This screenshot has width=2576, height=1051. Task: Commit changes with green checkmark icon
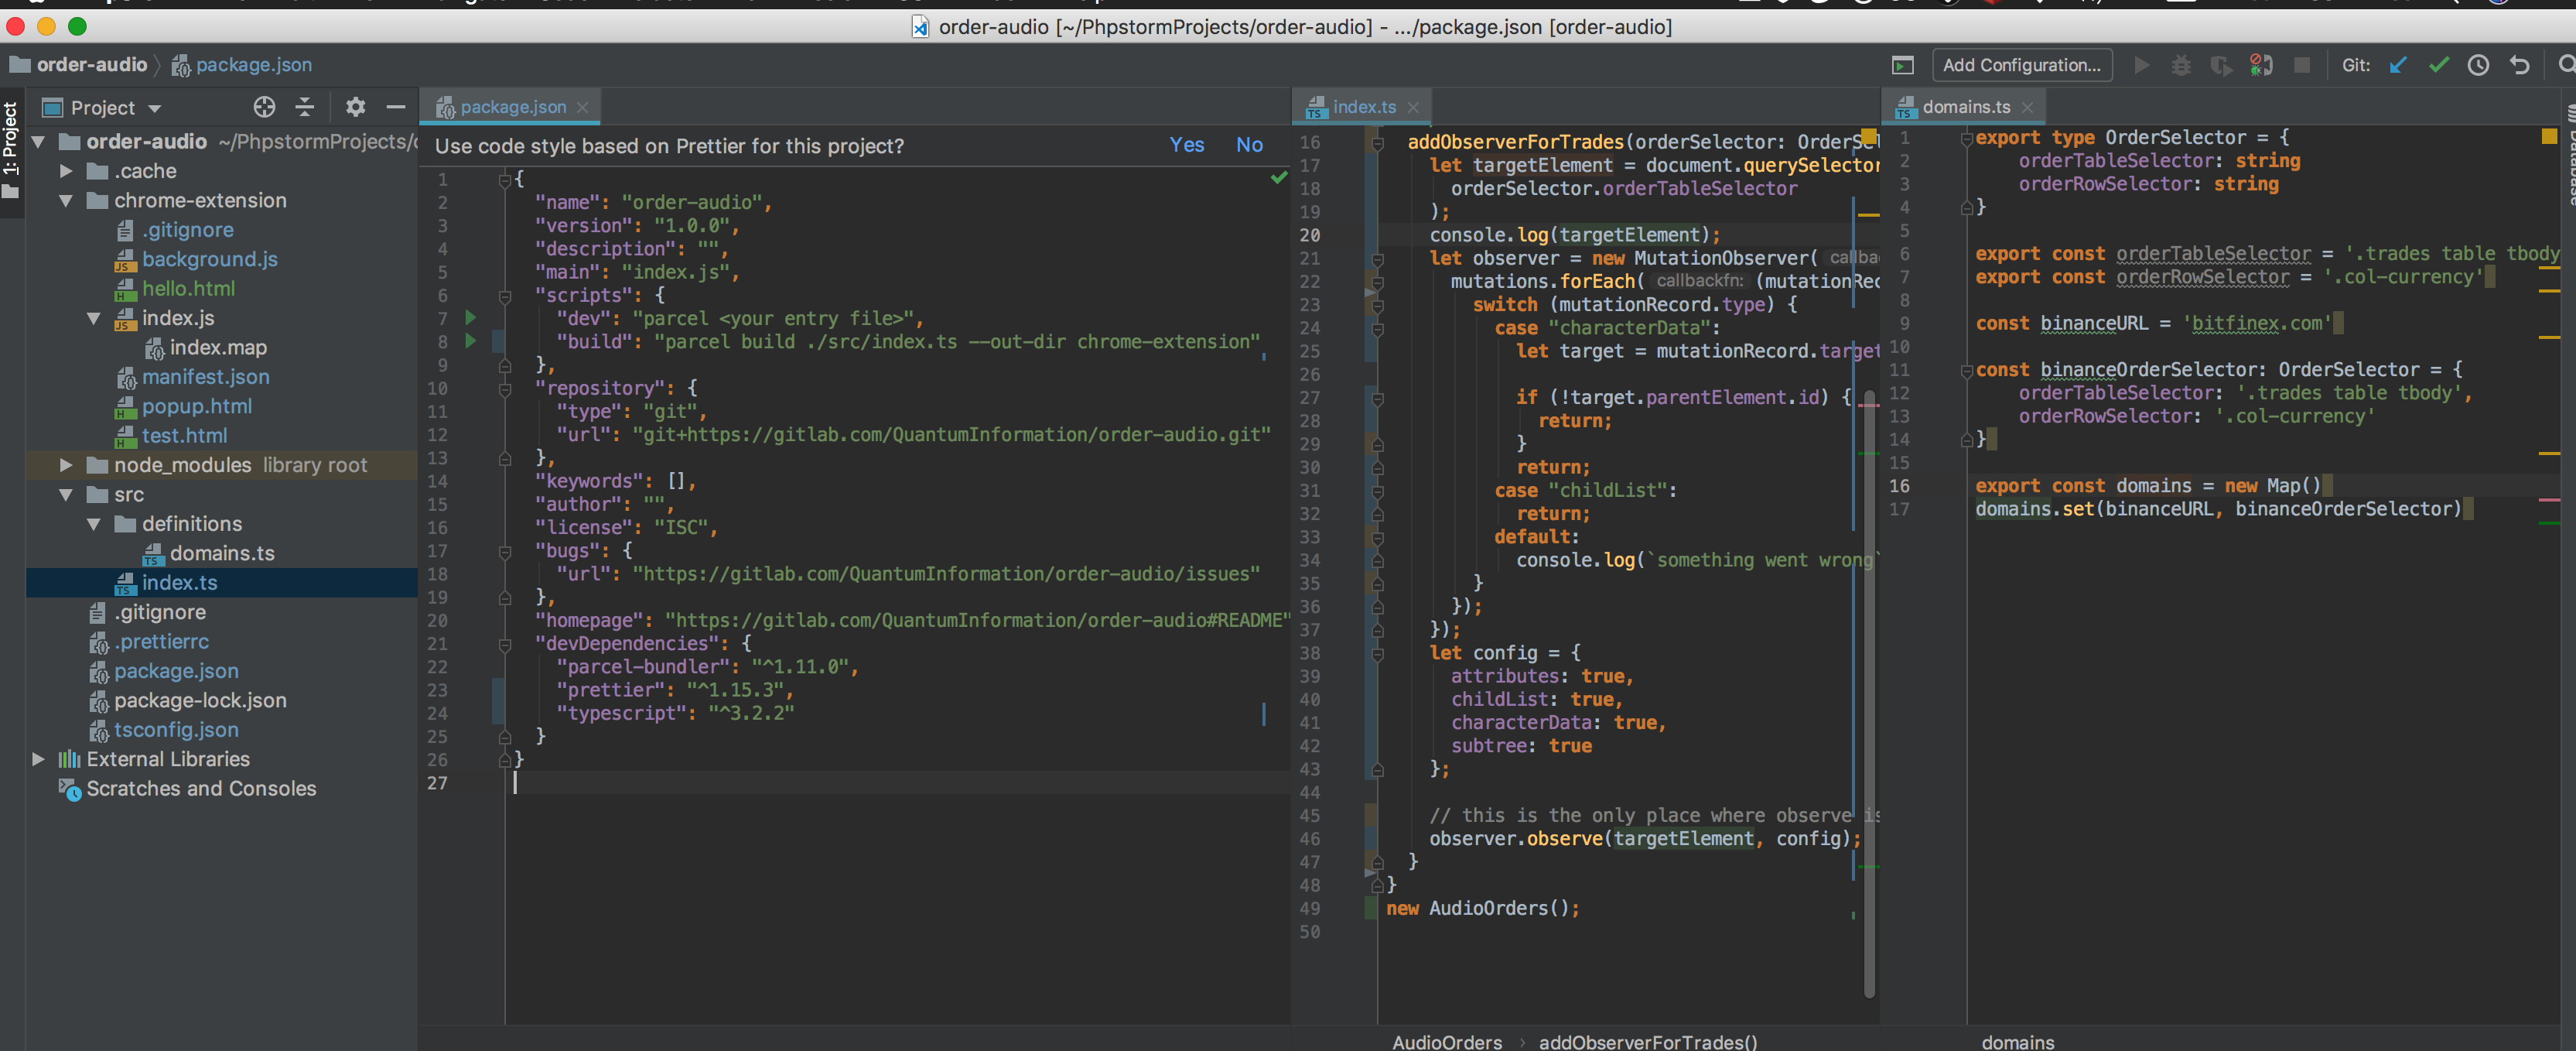tap(2438, 65)
